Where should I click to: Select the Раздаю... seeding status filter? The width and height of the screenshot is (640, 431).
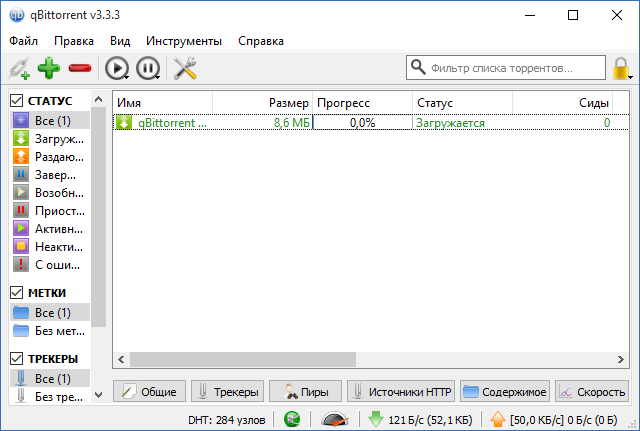[50, 157]
